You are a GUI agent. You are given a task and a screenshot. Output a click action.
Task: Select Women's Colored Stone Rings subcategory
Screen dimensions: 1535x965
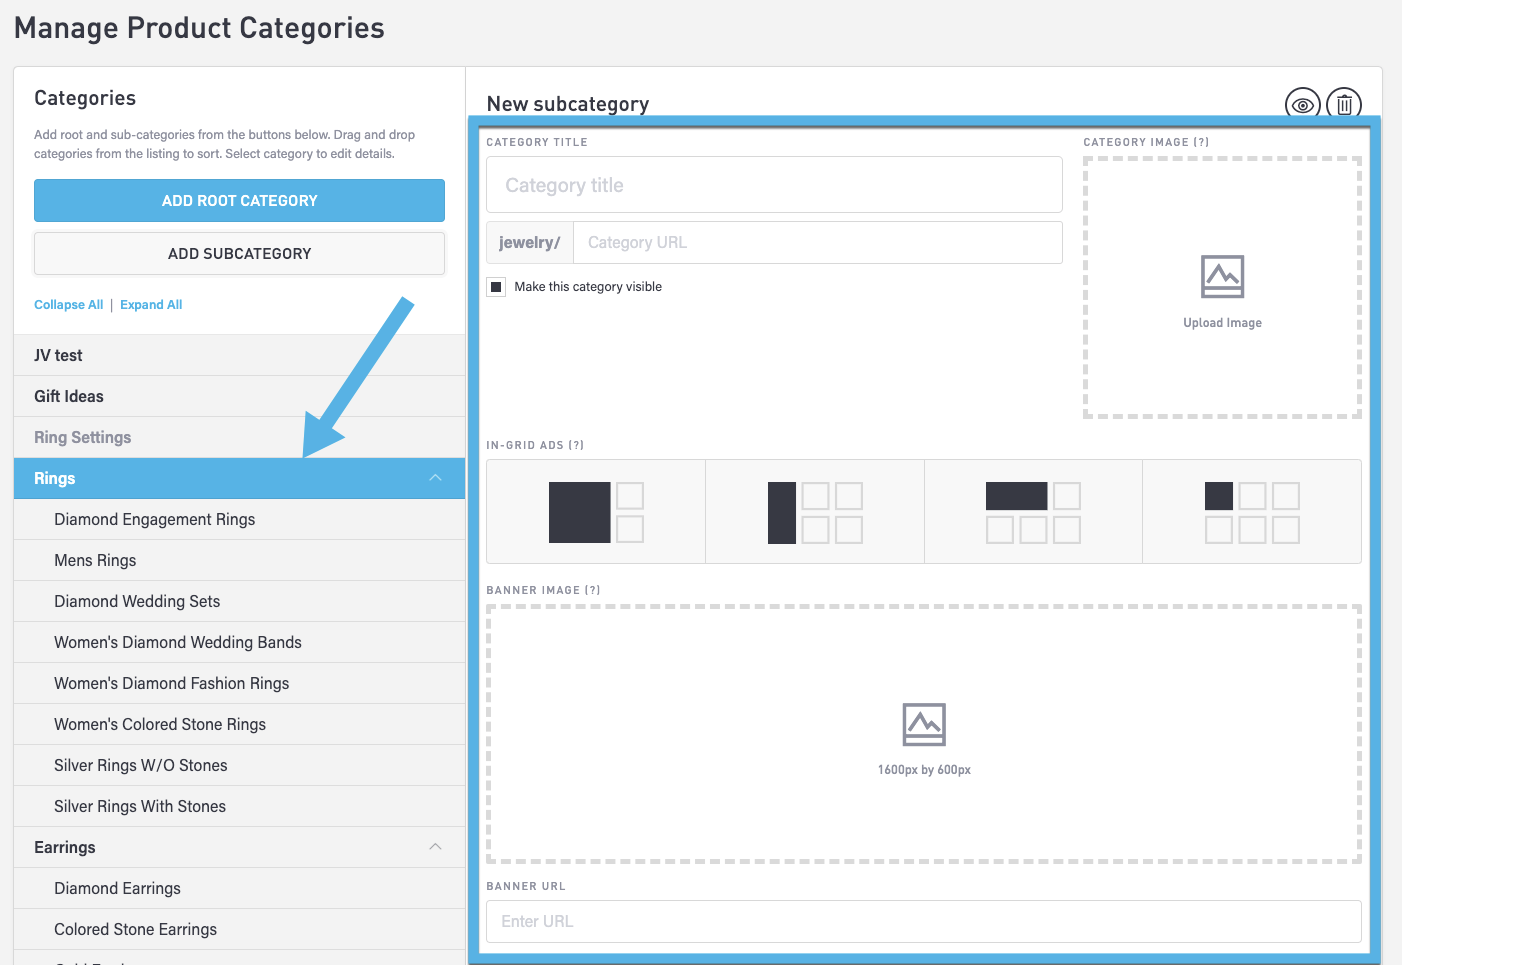click(160, 724)
